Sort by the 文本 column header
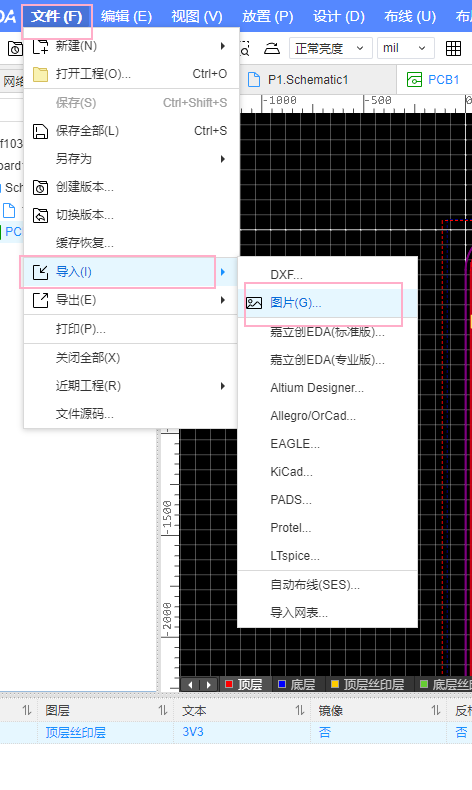472x790 pixels. coord(242,710)
